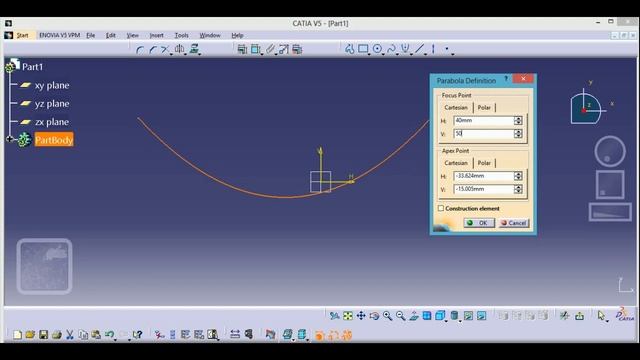Select the Parabola conic tool icon

[405, 49]
